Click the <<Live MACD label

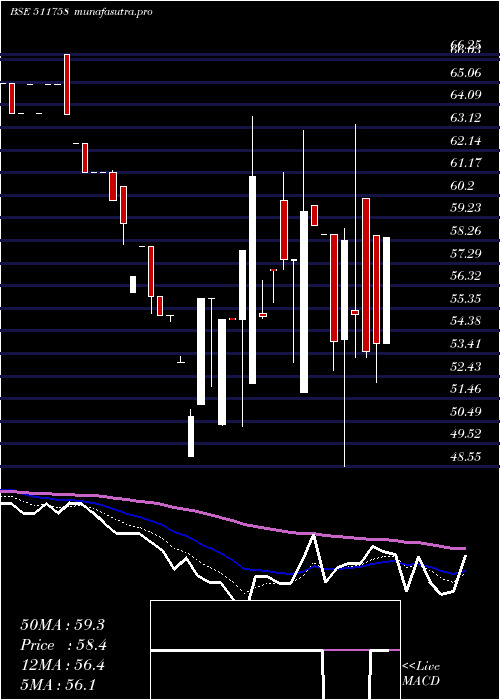421,674
